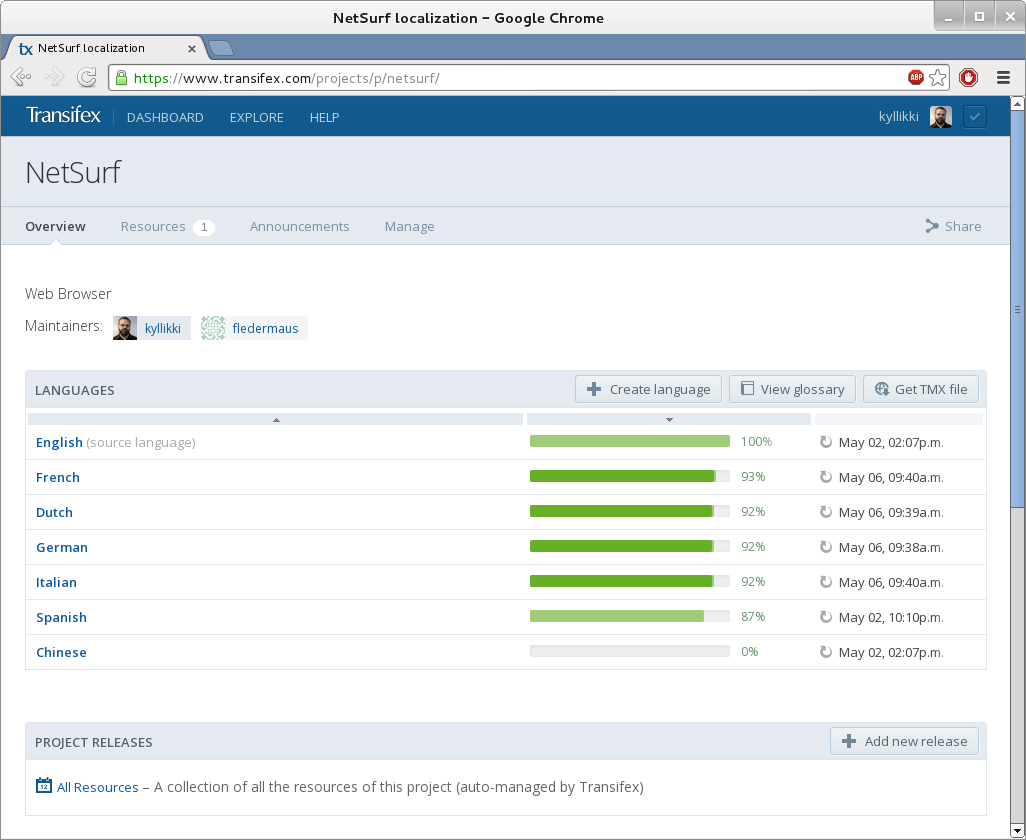Screen dimensions: 1026x840
Task: Click the Chrome forward arrow
Action: (54, 77)
